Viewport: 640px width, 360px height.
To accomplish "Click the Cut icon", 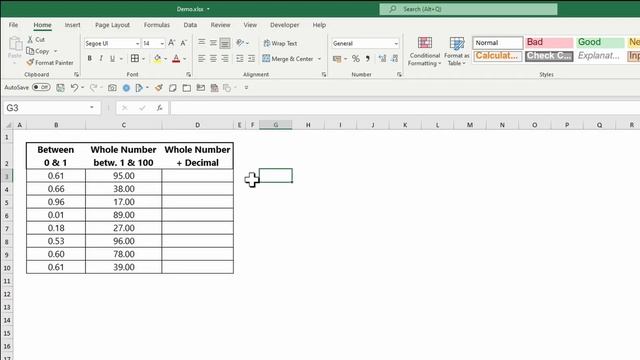I will pyautogui.click(x=31, y=40).
